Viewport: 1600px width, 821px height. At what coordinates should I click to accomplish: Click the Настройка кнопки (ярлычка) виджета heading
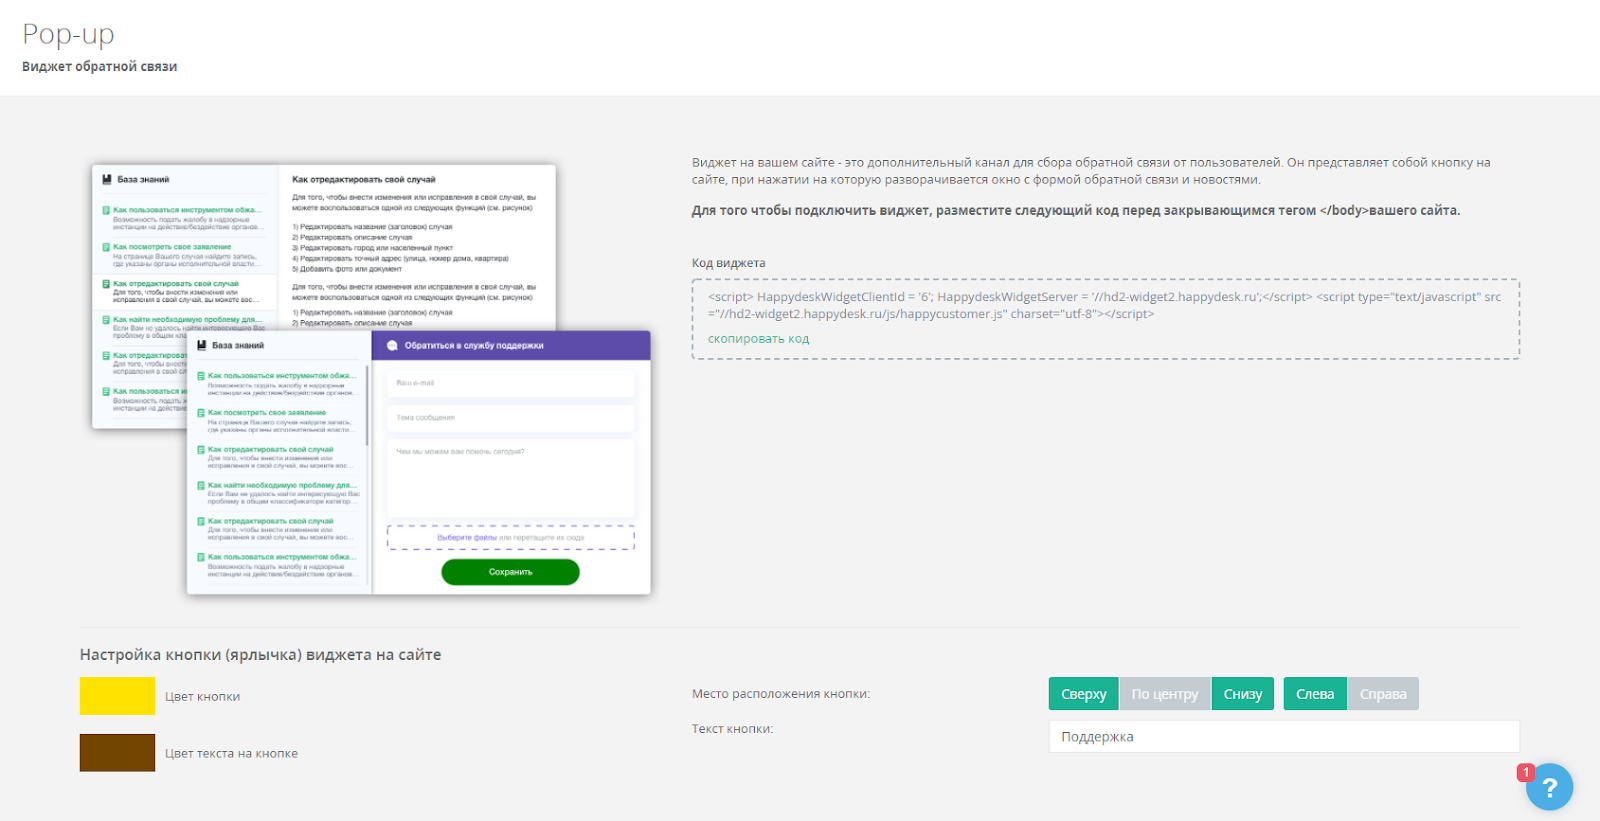(x=260, y=655)
